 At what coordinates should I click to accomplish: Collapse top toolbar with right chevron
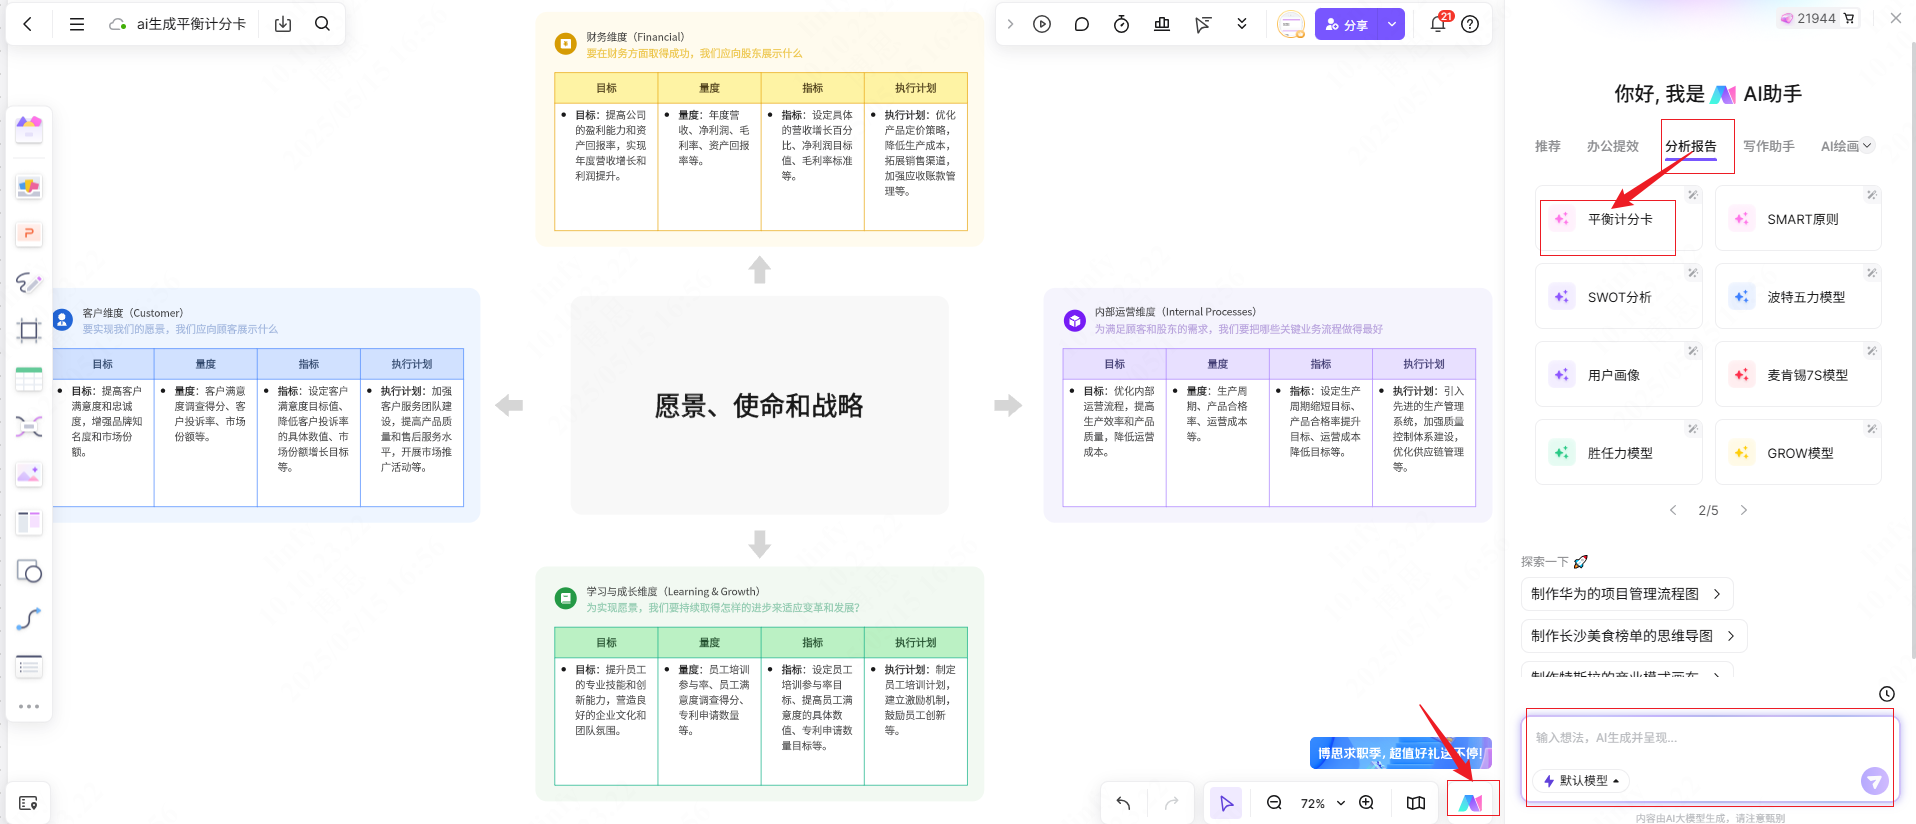(1010, 24)
